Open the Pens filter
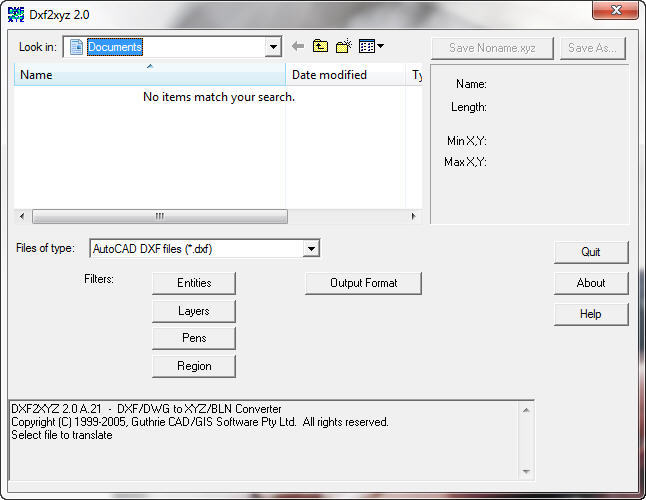This screenshot has width=646, height=500. tap(194, 338)
